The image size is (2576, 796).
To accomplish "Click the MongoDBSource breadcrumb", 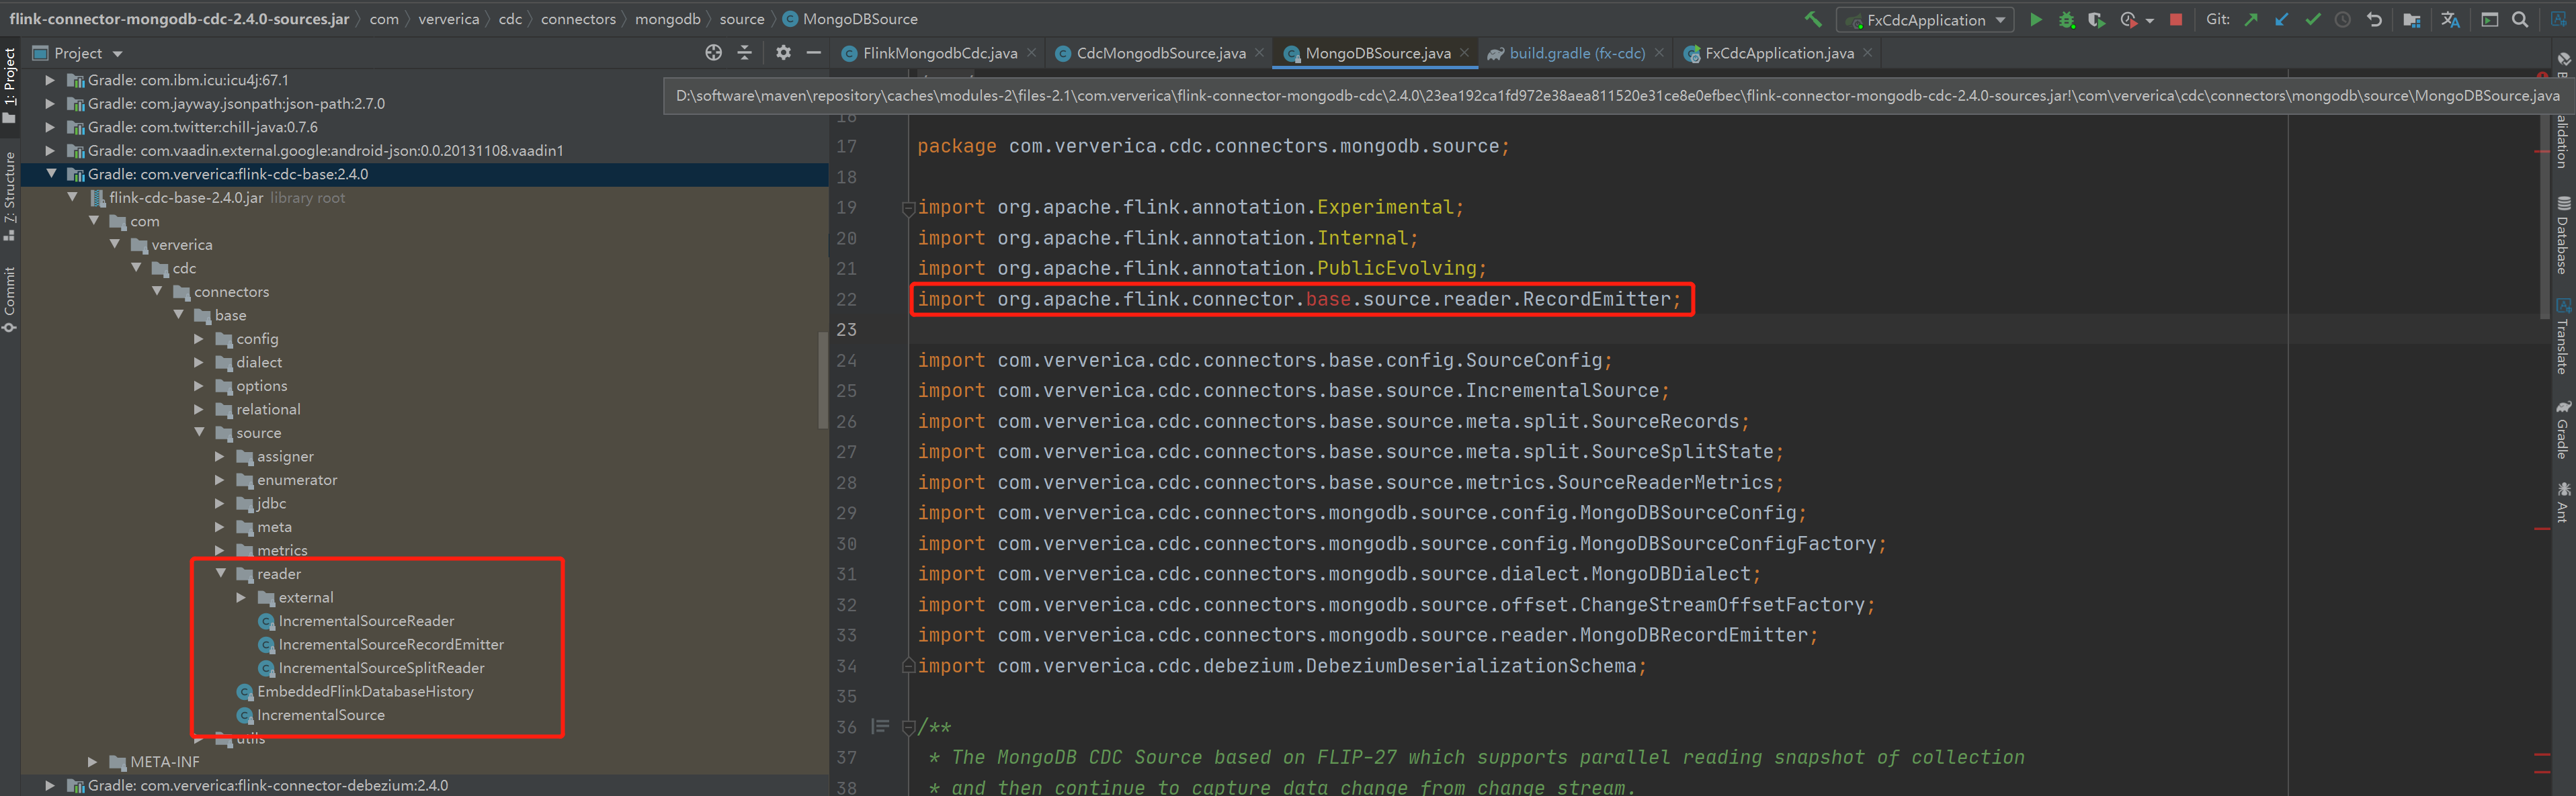I will (850, 19).
